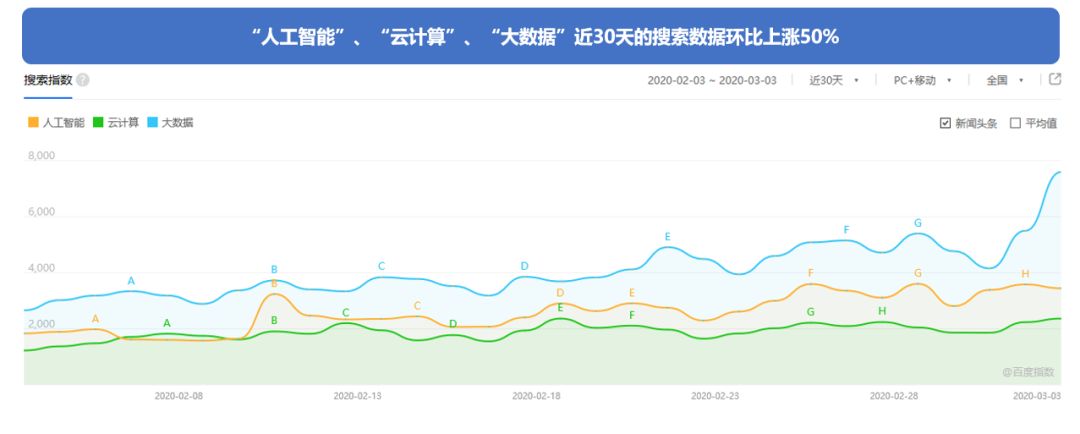
Task: Click the help icon beside 搜索指数
Action: (x=83, y=80)
